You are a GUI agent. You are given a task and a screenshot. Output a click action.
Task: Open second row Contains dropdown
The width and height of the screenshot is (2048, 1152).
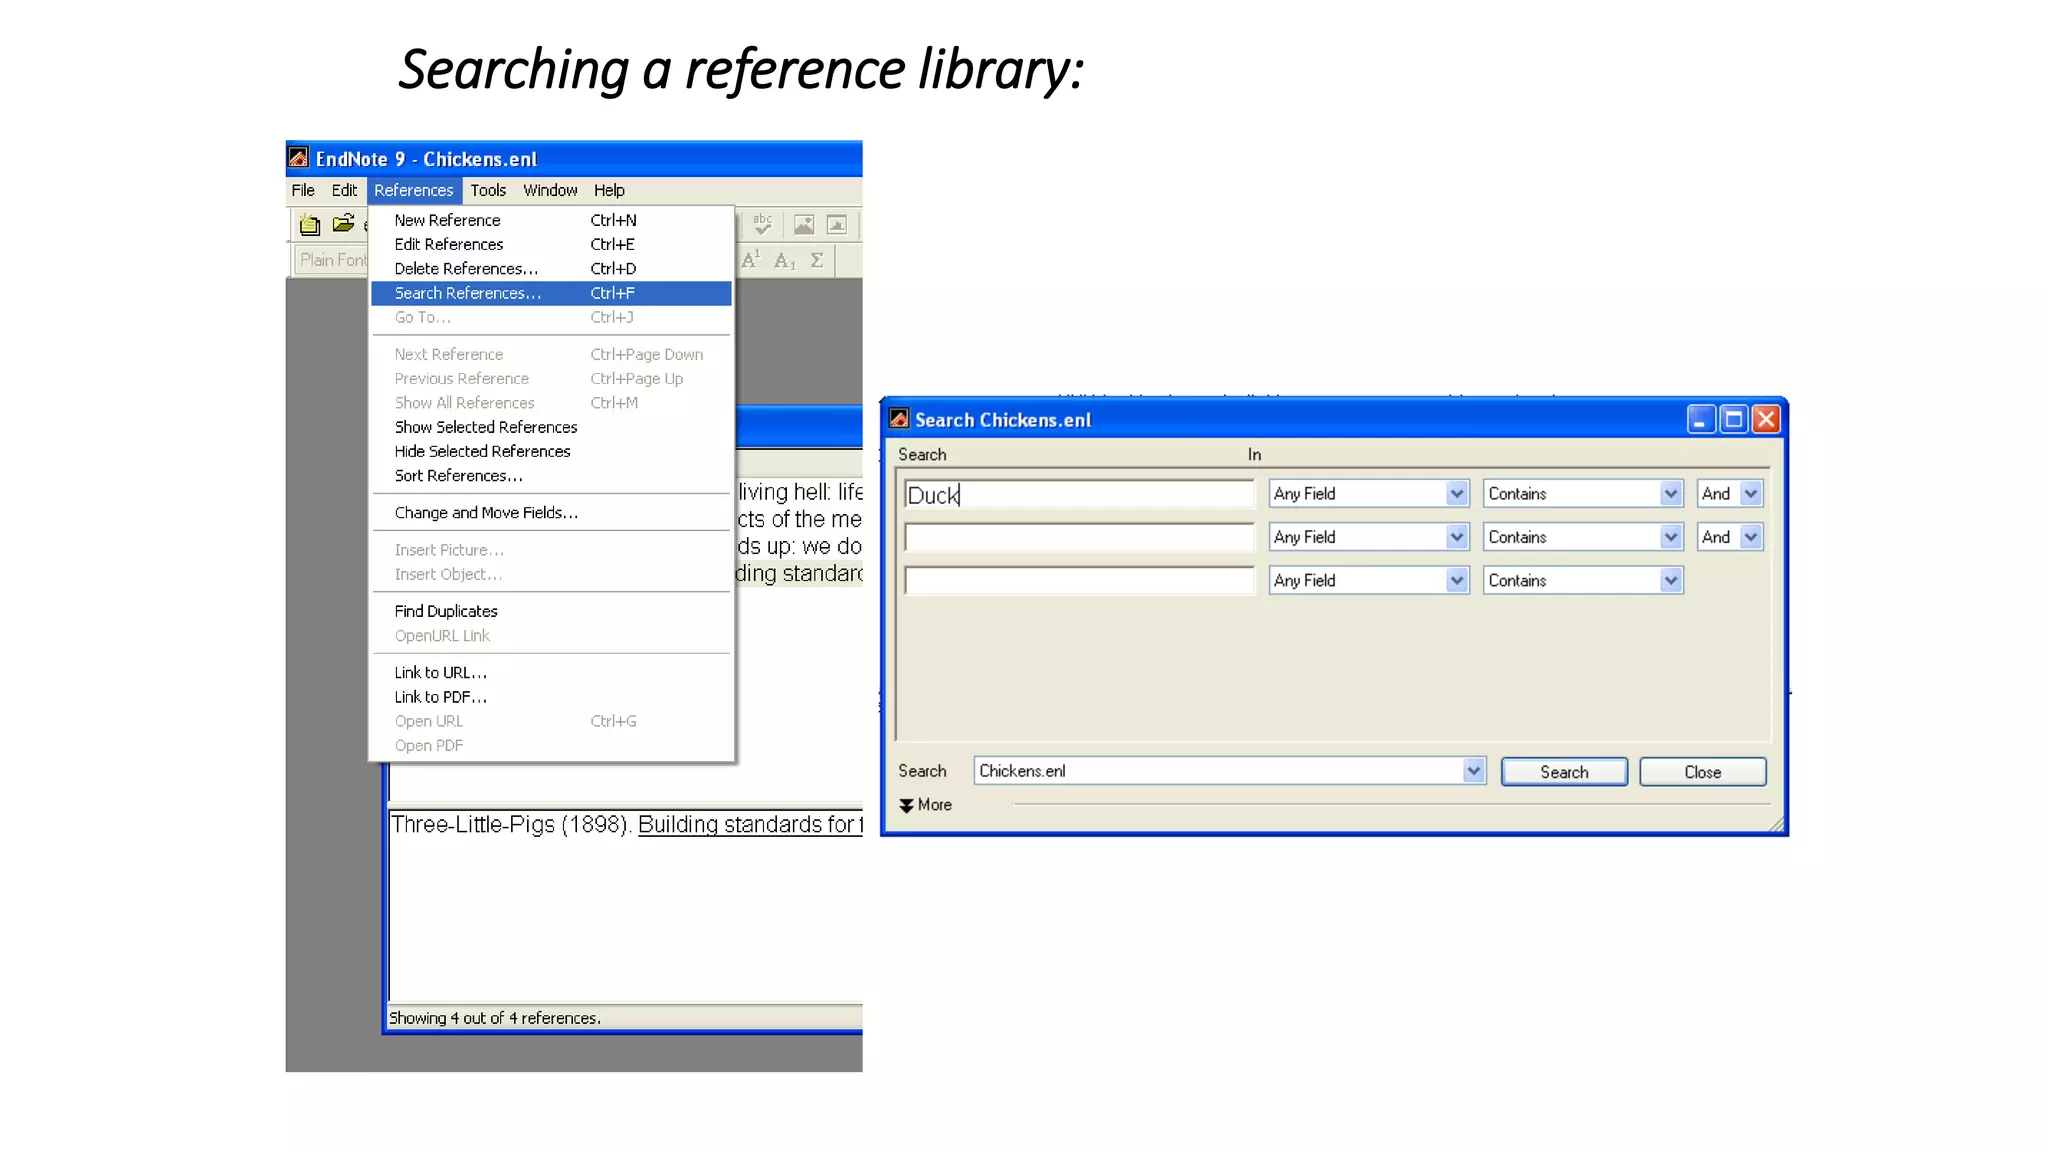pos(1671,537)
